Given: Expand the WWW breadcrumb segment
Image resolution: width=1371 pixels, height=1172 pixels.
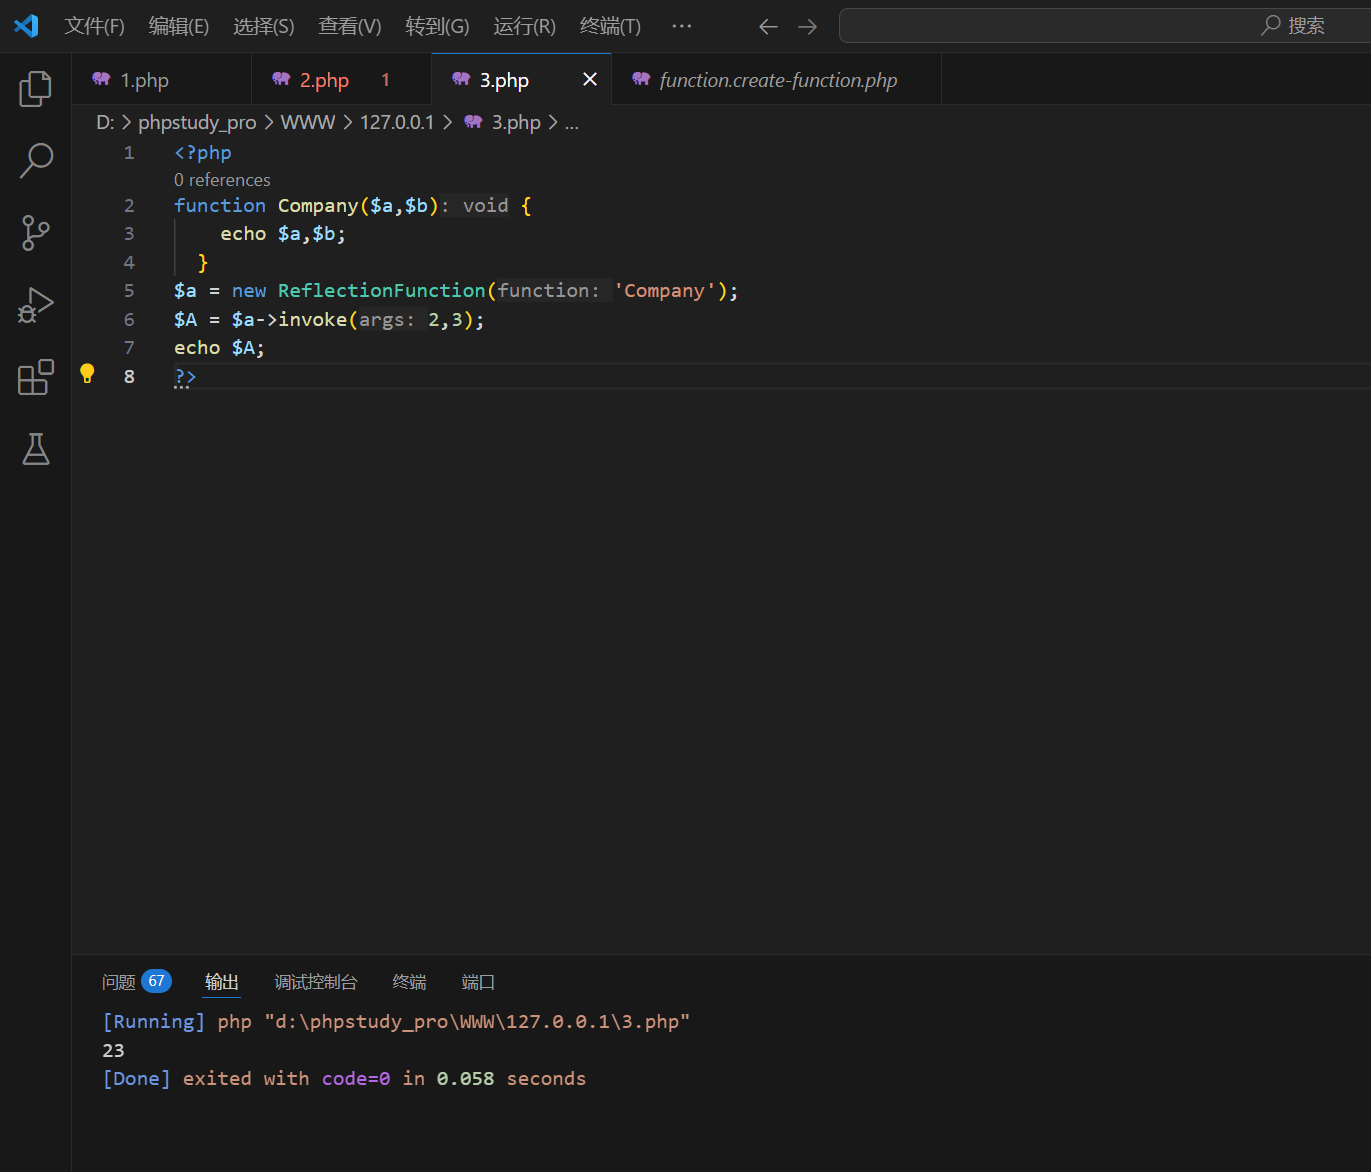Looking at the screenshot, I should [307, 122].
